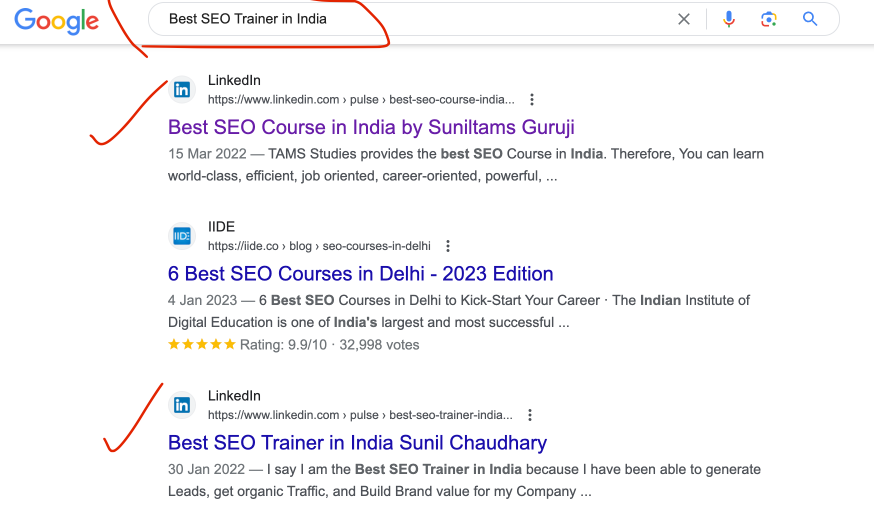The height and width of the screenshot is (528, 874).
Task: Click linkedin.com best-seo-trainer-india URL breadcrumb
Action: (360, 415)
